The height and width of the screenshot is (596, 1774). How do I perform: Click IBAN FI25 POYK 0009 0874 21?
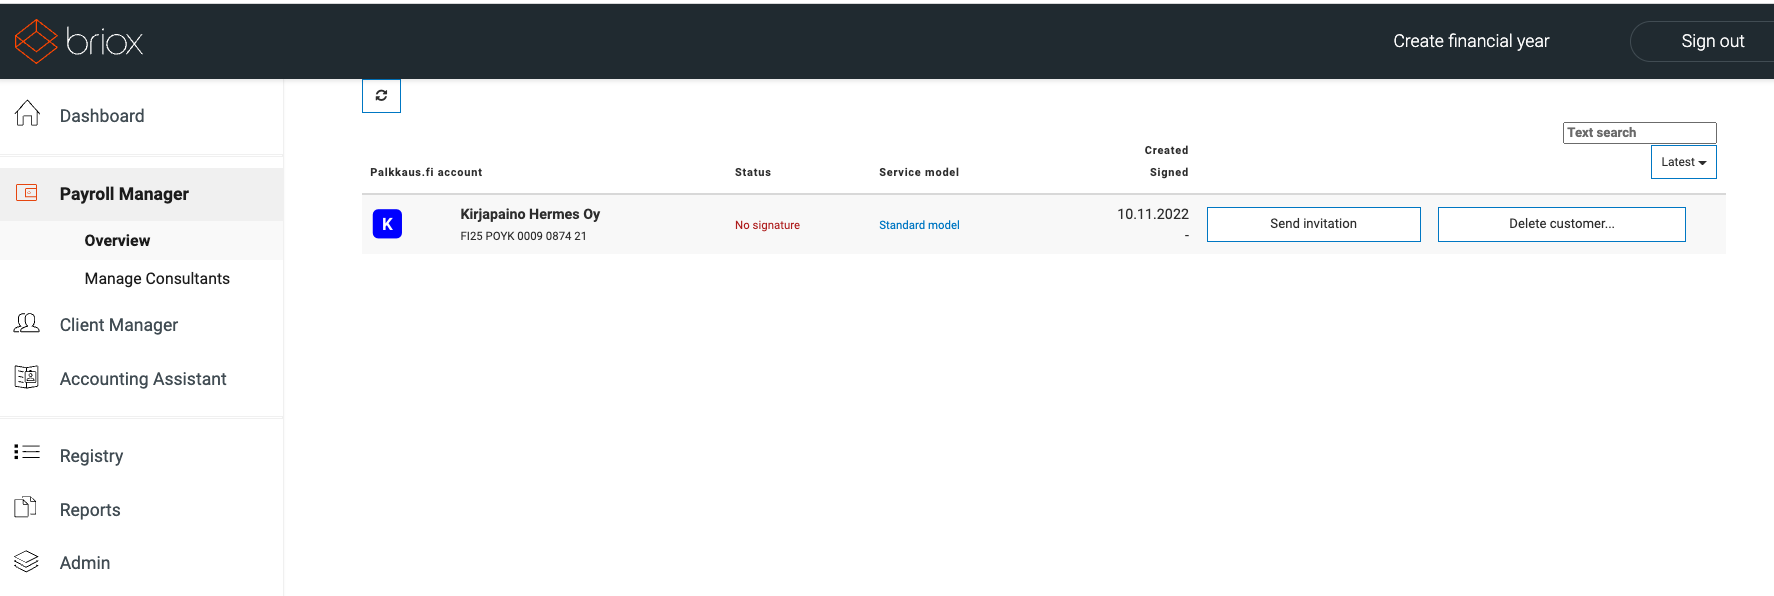tap(523, 236)
